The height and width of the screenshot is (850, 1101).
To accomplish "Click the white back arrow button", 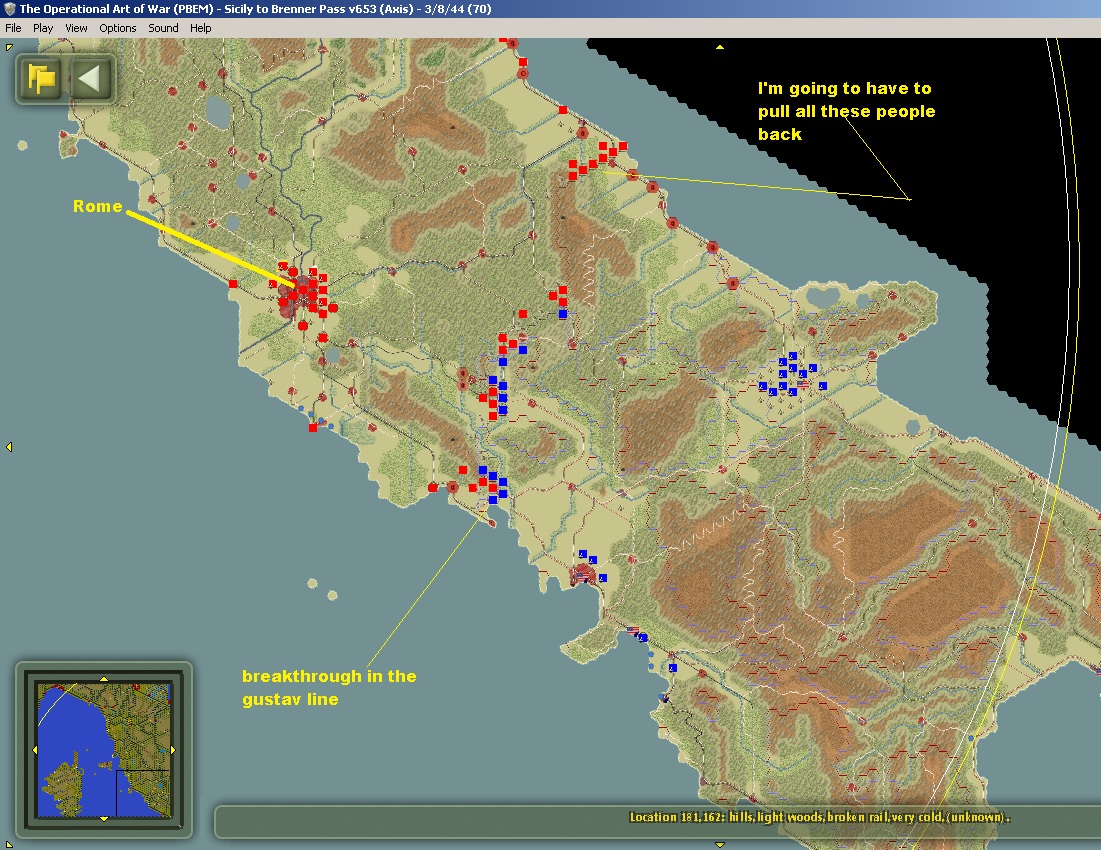I will point(89,79).
